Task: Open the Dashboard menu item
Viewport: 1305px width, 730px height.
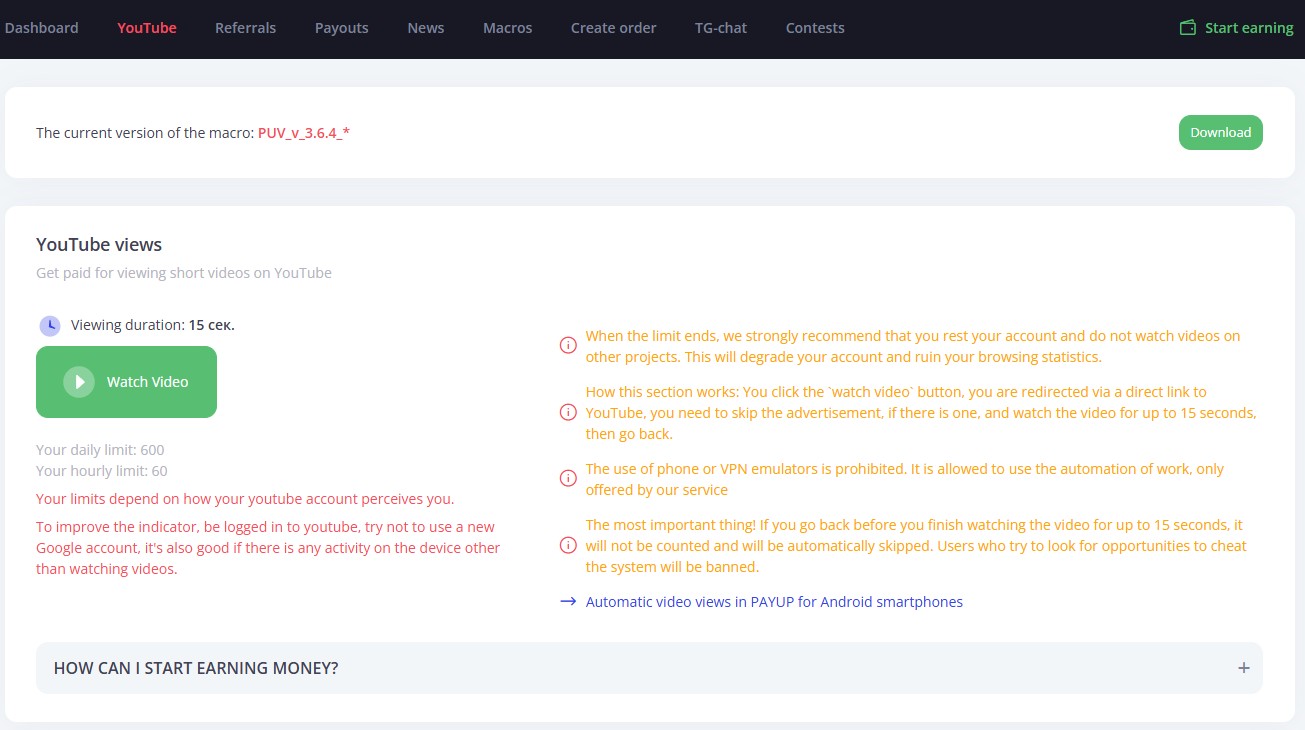Action: 41,28
